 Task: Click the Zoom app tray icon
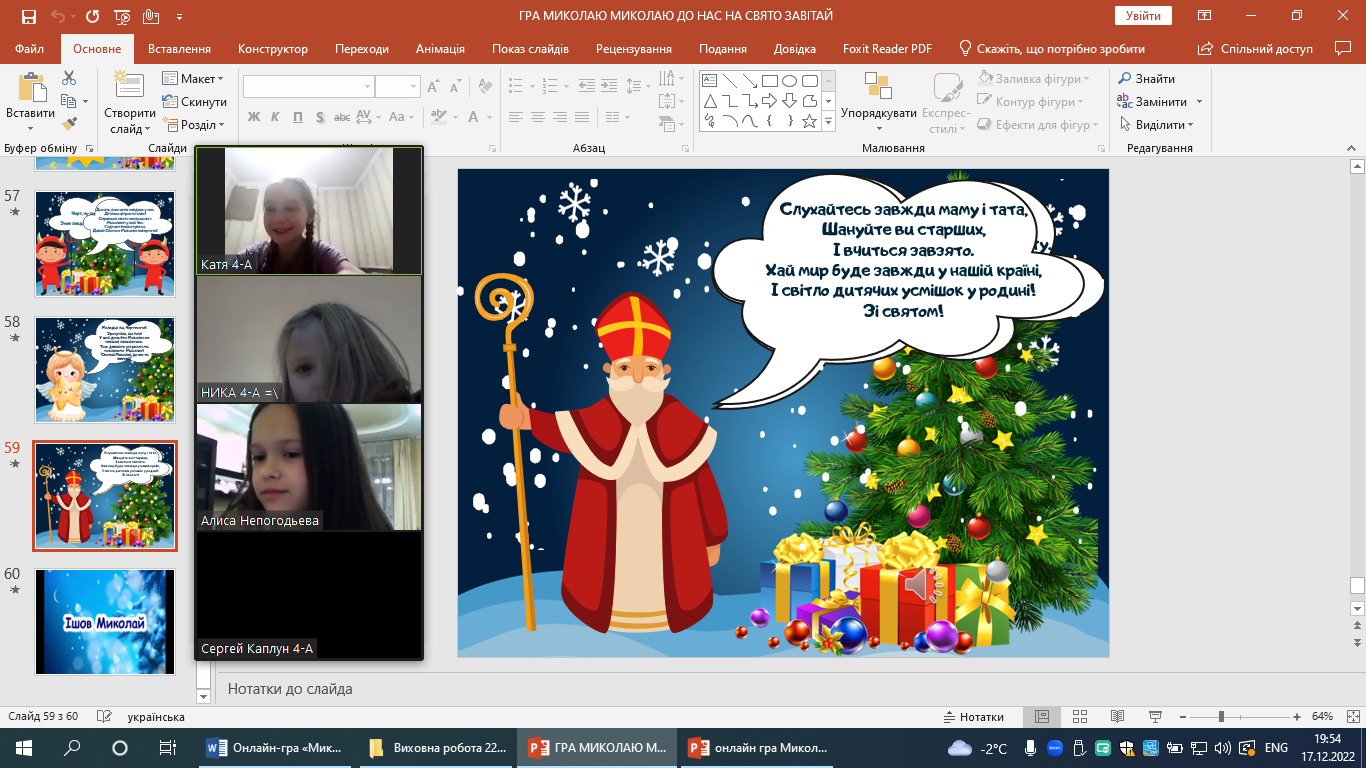(x=1055, y=748)
